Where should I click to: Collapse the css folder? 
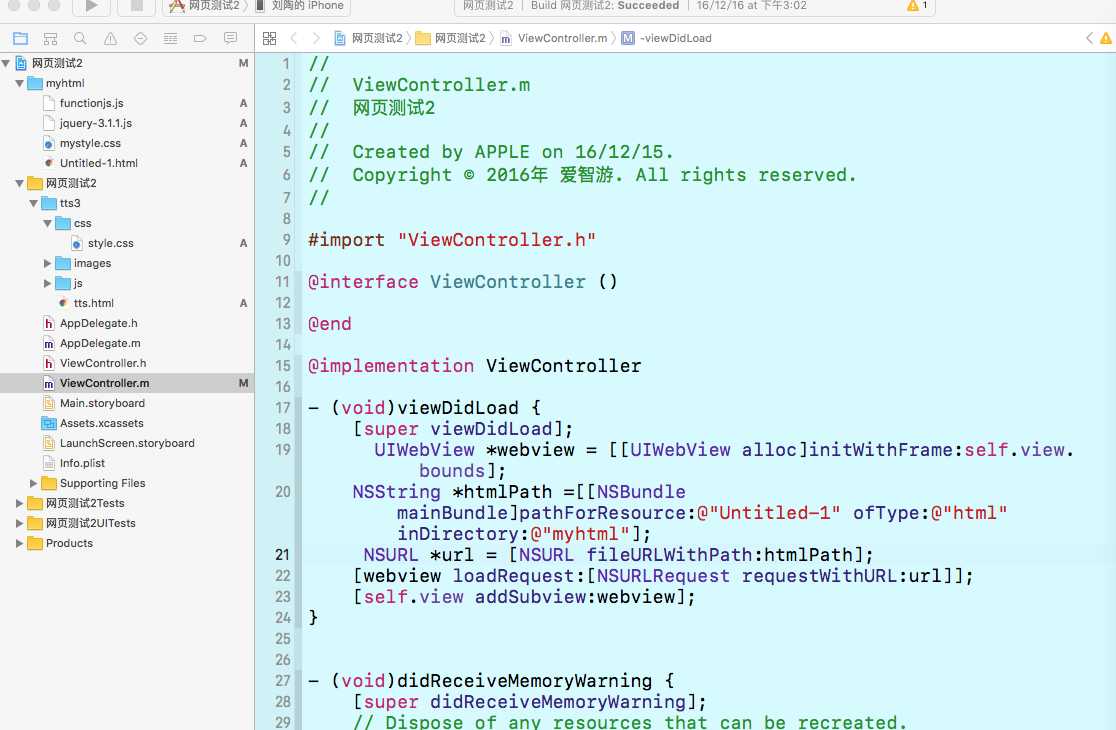click(x=48, y=223)
